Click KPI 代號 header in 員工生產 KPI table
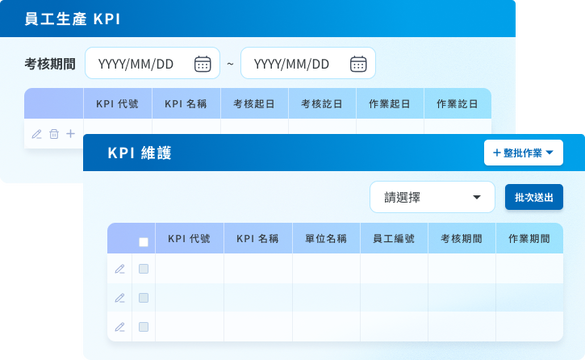 pyautogui.click(x=118, y=104)
